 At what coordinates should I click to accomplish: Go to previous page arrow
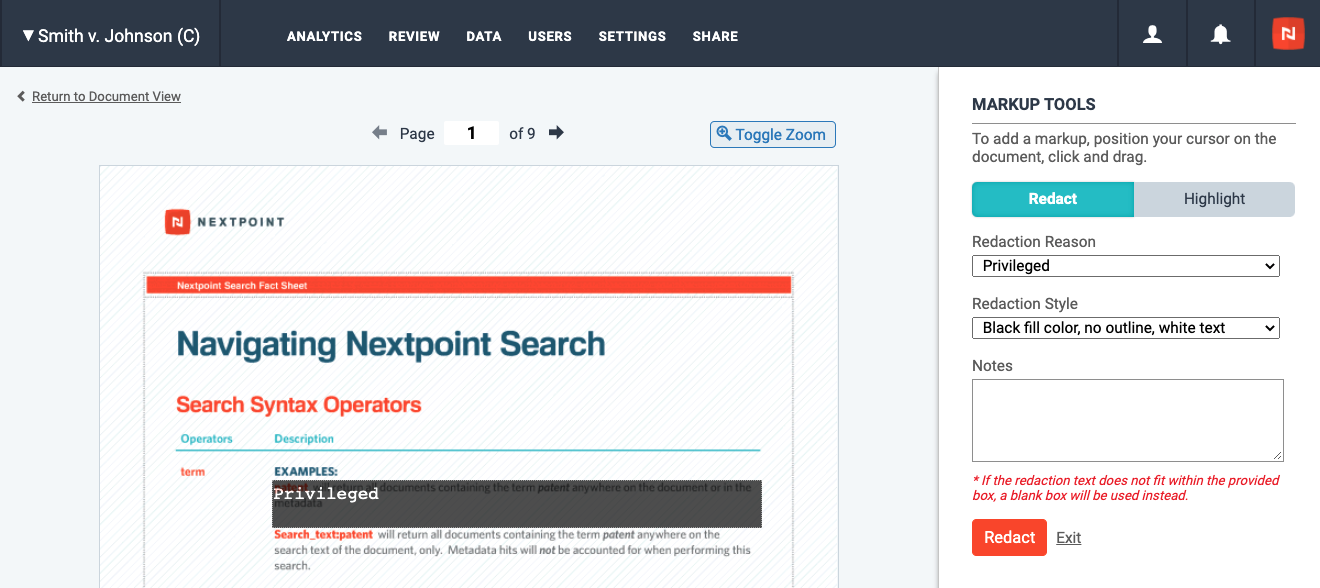(379, 132)
